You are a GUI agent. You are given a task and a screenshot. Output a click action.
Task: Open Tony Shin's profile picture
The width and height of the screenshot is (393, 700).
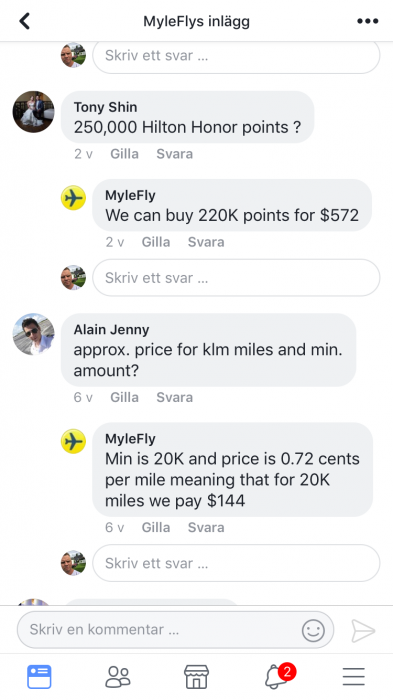[x=33, y=112]
